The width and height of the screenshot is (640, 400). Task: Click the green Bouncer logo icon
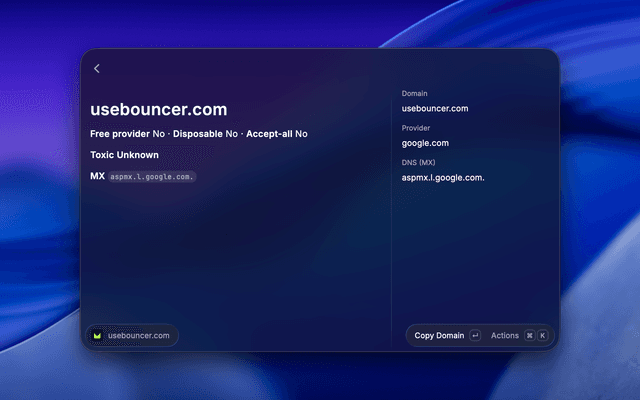tap(97, 336)
